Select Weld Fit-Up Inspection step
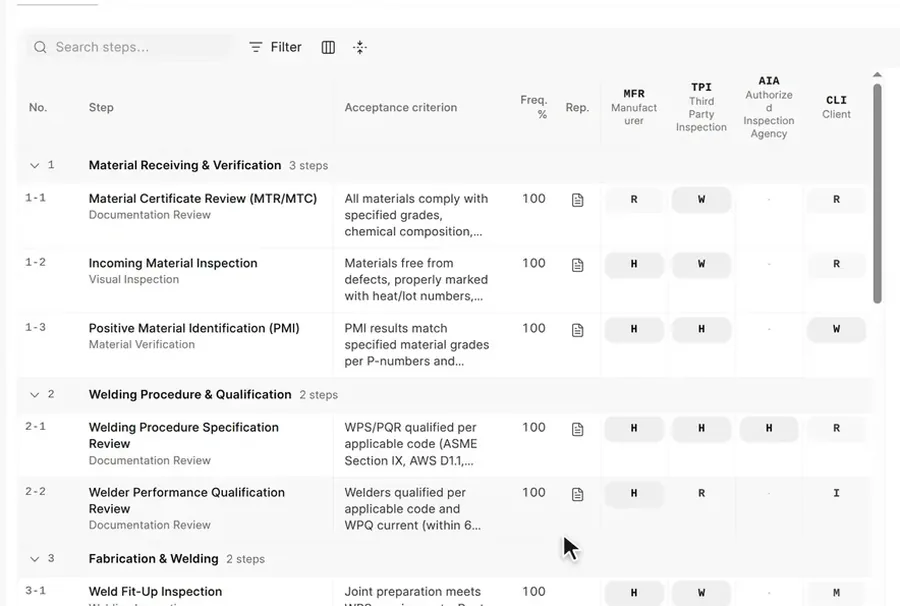The width and height of the screenshot is (900, 606). tap(155, 592)
